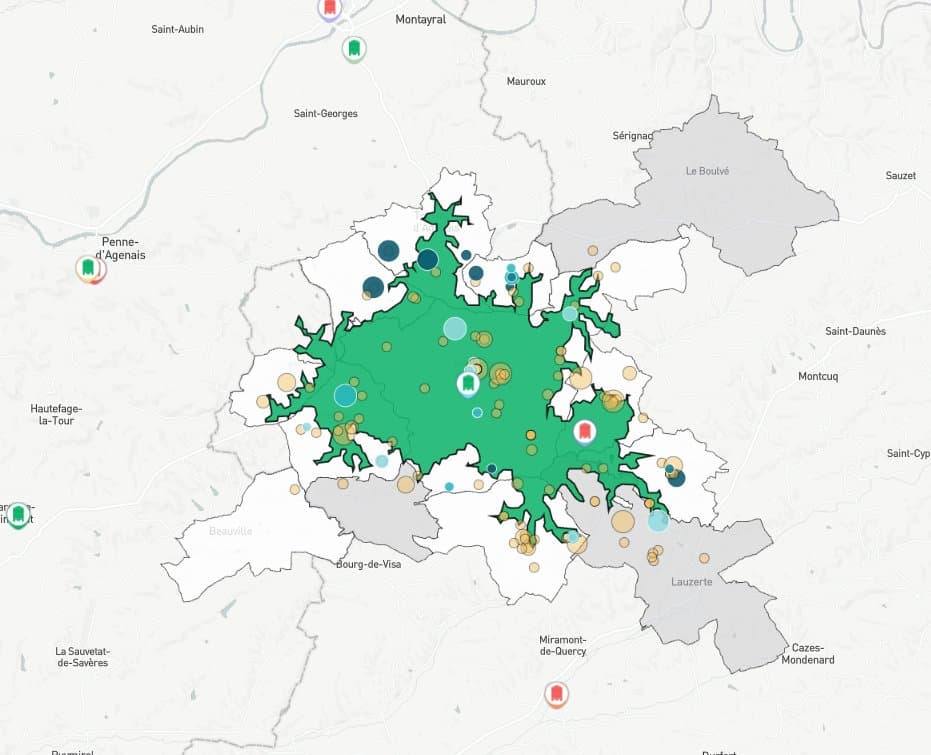Image resolution: width=931 pixels, height=755 pixels.
Task: Select the orange circle on the Lauzerte gray area's right side
Action: point(704,558)
